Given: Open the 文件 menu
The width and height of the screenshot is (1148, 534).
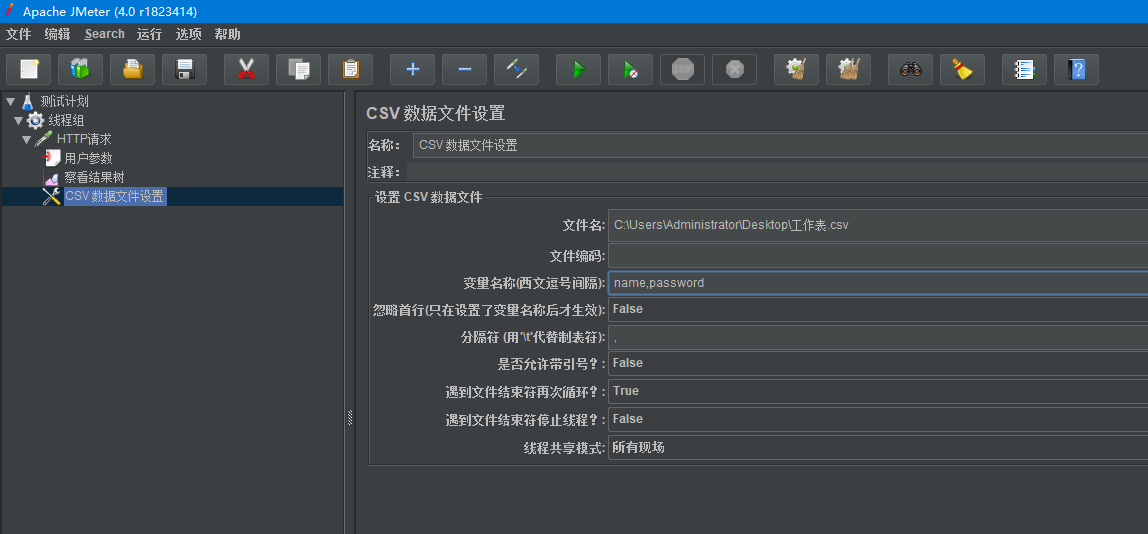Looking at the screenshot, I should 18,34.
